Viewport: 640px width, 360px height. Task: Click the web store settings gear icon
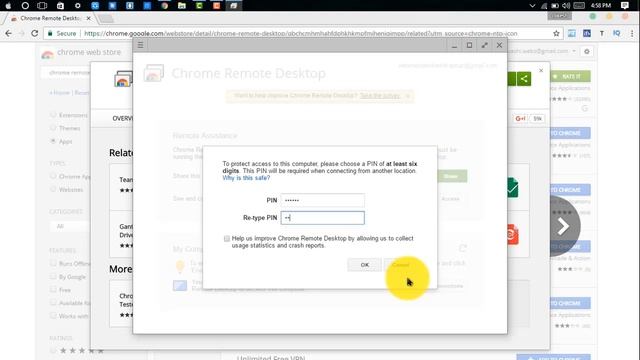pyautogui.click(x=587, y=51)
